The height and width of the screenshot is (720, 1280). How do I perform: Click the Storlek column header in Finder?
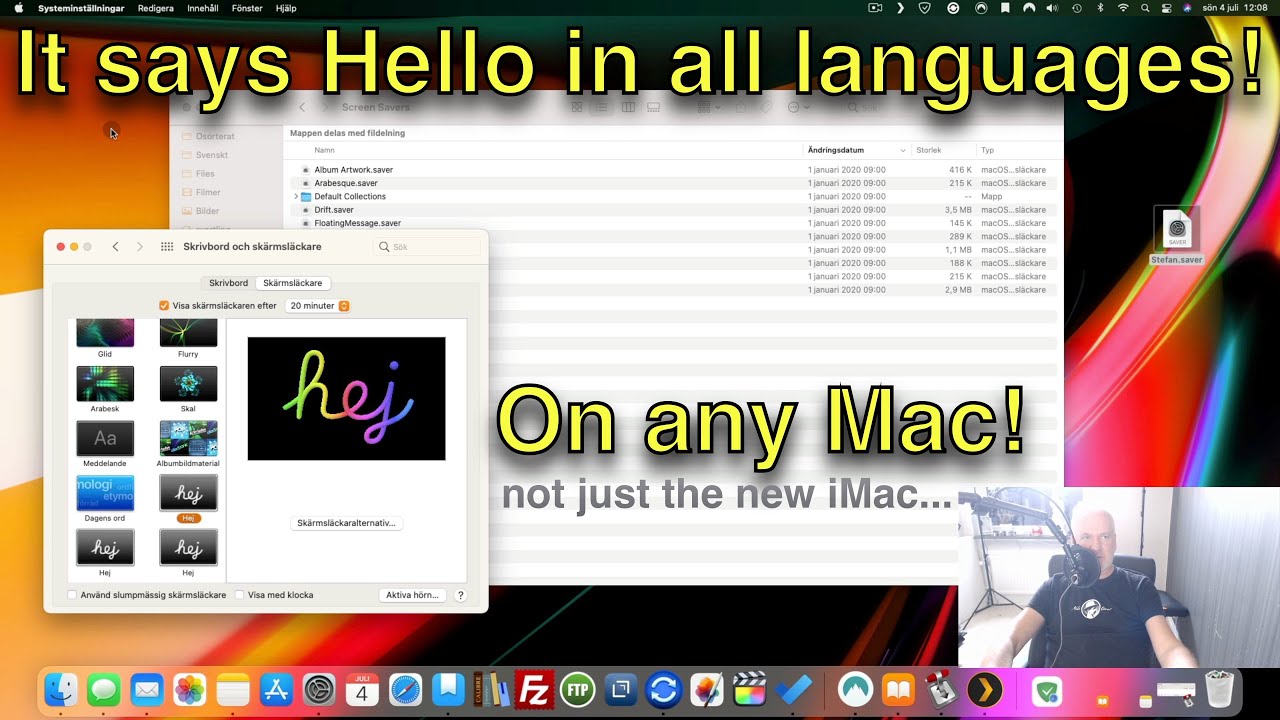[x=929, y=150]
